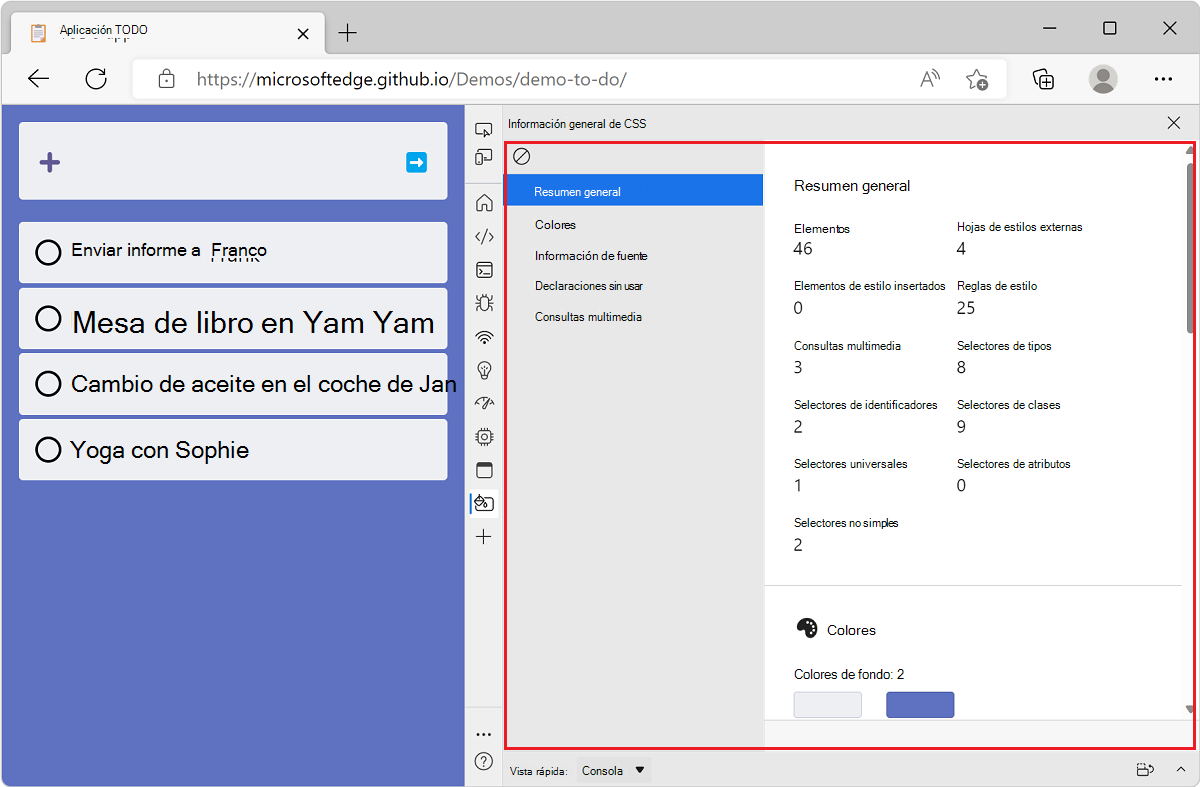Click Selectores de identificadores label
The width and height of the screenshot is (1200, 787).
point(866,405)
